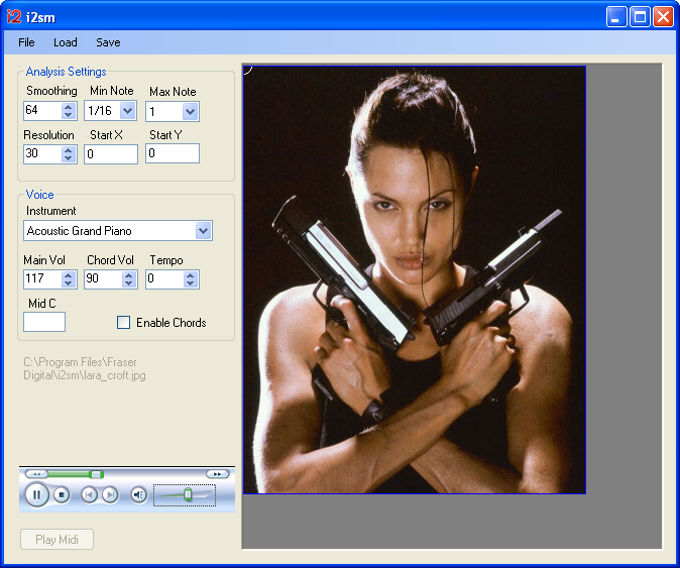
Task: Increase the Smoothing value with up arrow
Action: point(68,107)
